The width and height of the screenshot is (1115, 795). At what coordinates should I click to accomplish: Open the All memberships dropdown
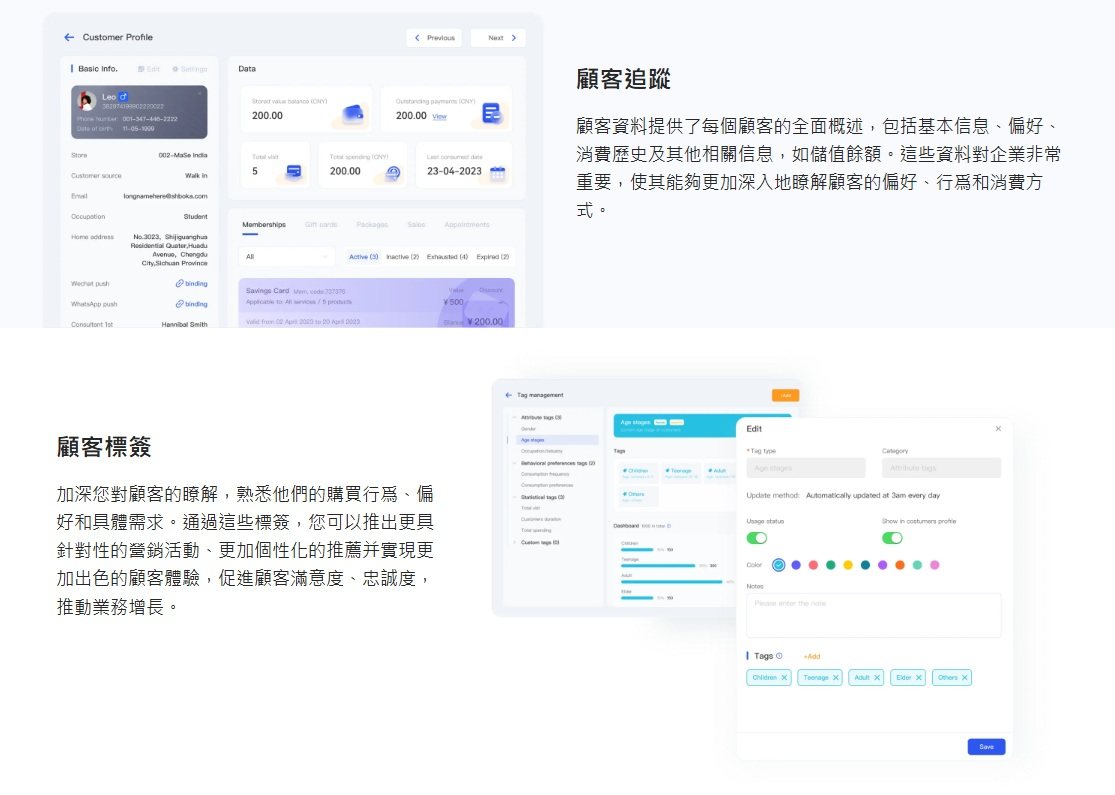coord(285,257)
